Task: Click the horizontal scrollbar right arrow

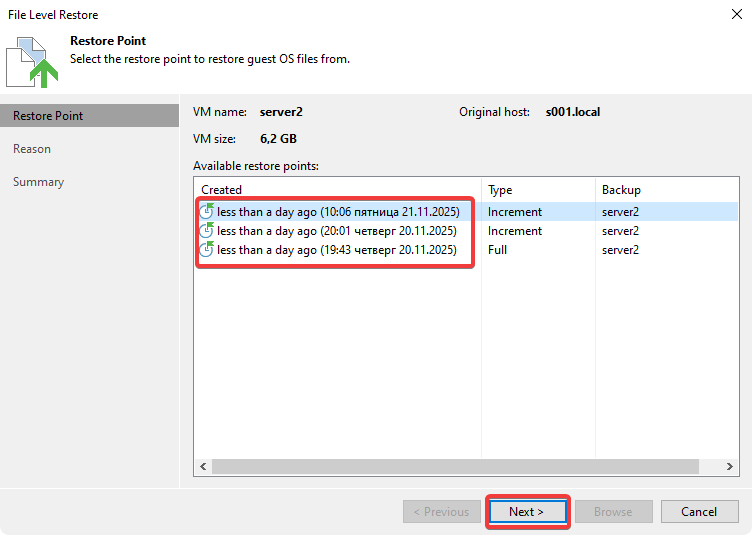Action: tap(733, 466)
